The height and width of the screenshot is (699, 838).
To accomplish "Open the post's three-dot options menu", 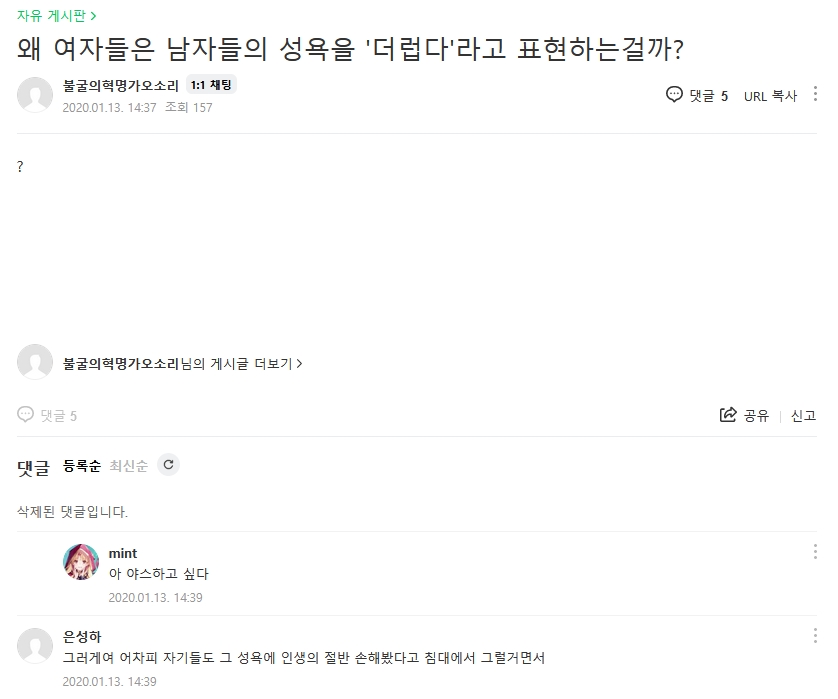I will tap(816, 95).
